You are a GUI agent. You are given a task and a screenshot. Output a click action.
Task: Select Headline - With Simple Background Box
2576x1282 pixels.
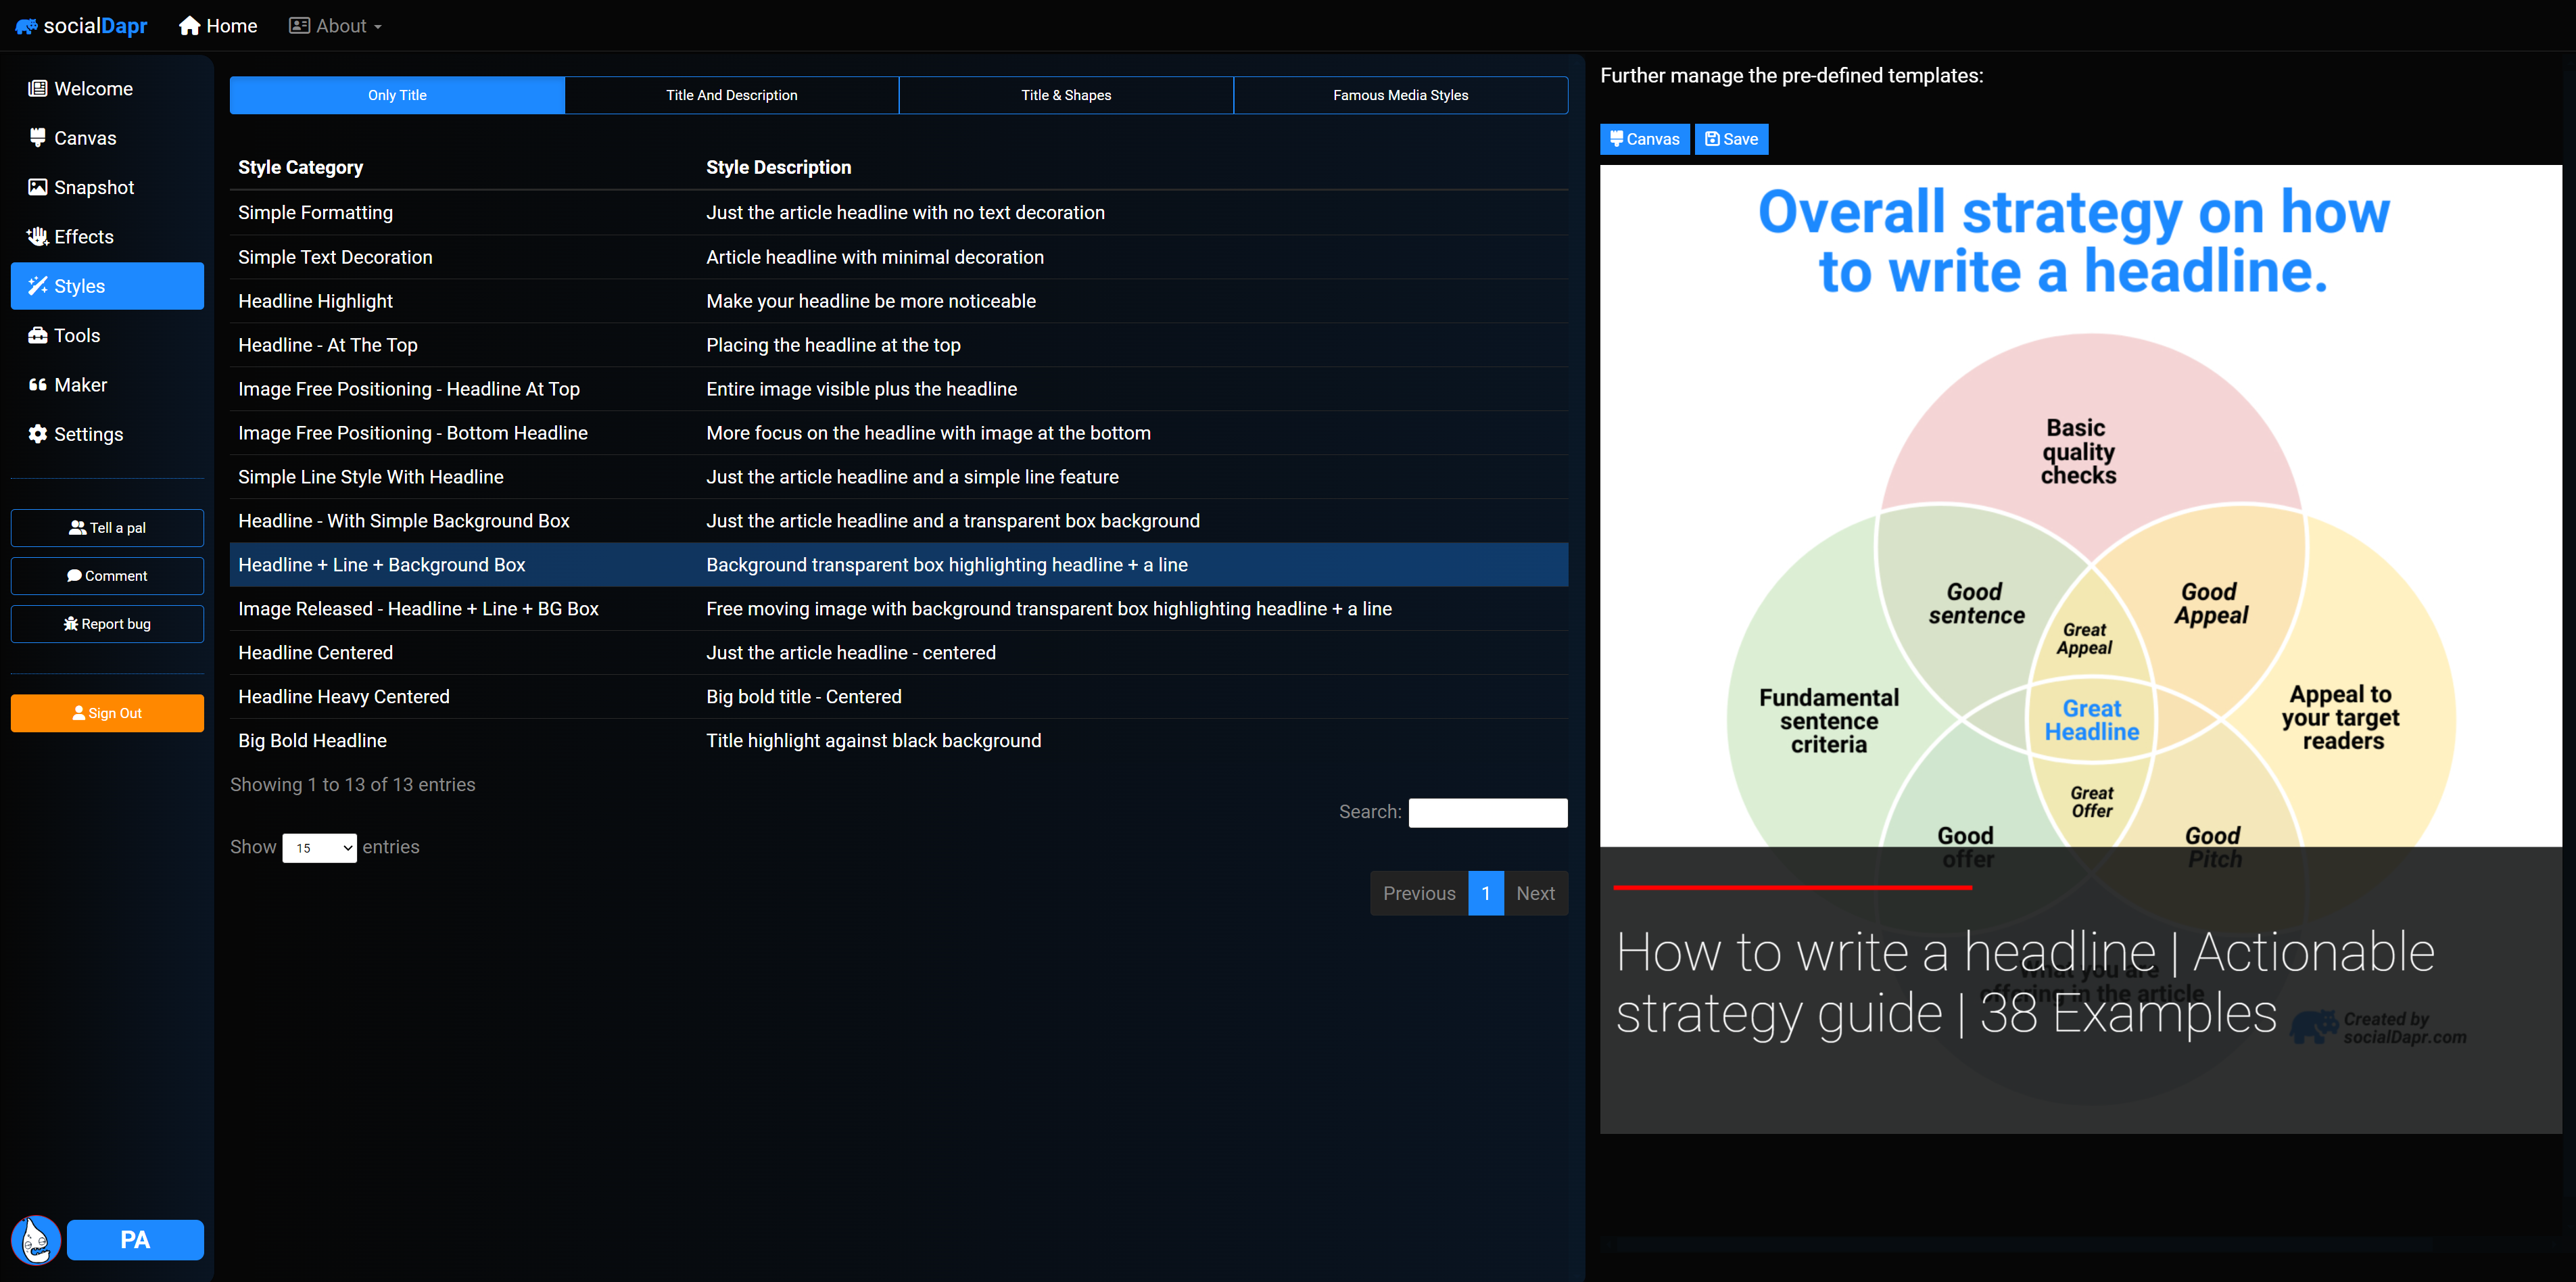[898, 521]
